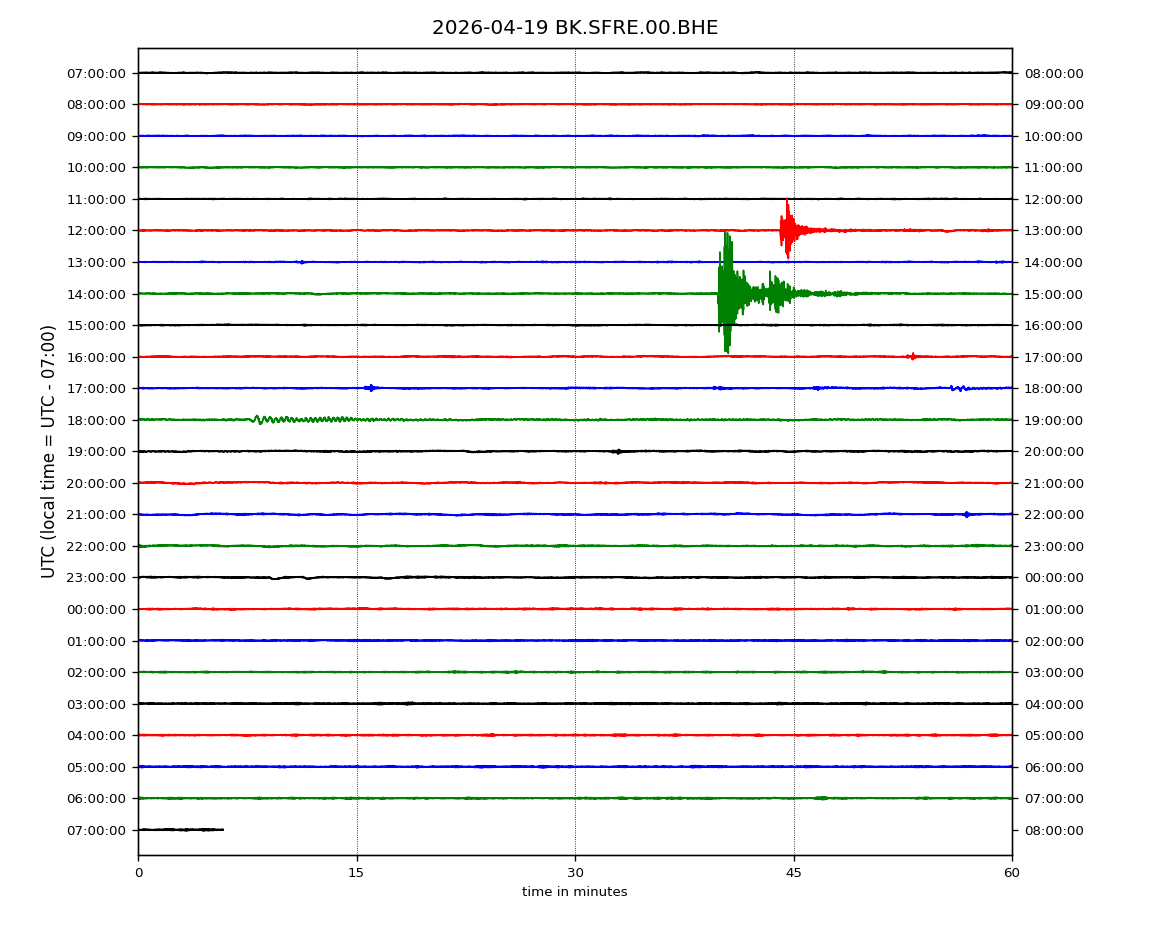Click the "time in minutes" x-axis label
1150x950 pixels.
tap(574, 892)
